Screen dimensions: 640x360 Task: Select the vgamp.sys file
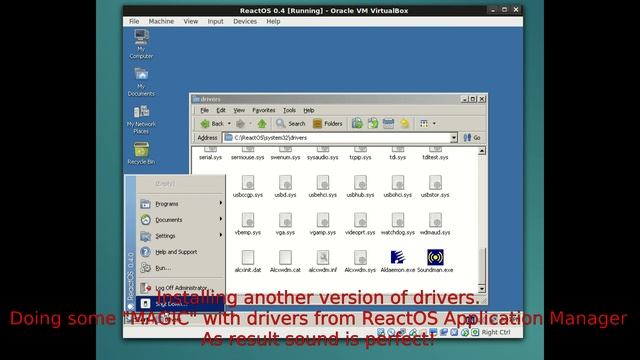[322, 224]
